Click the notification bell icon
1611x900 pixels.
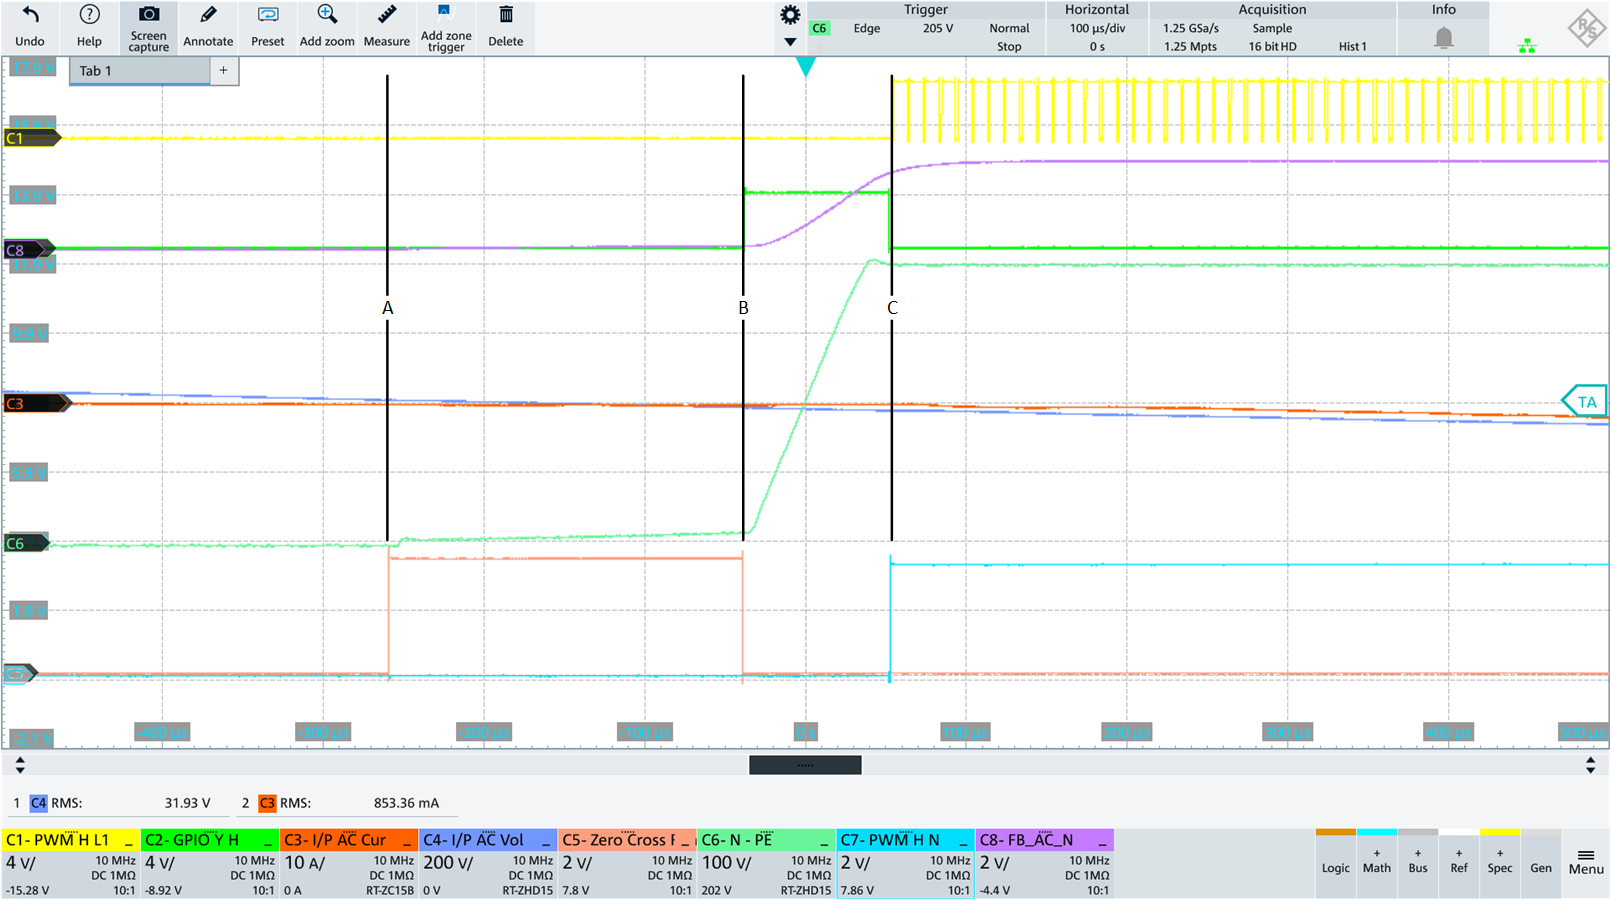(1443, 38)
